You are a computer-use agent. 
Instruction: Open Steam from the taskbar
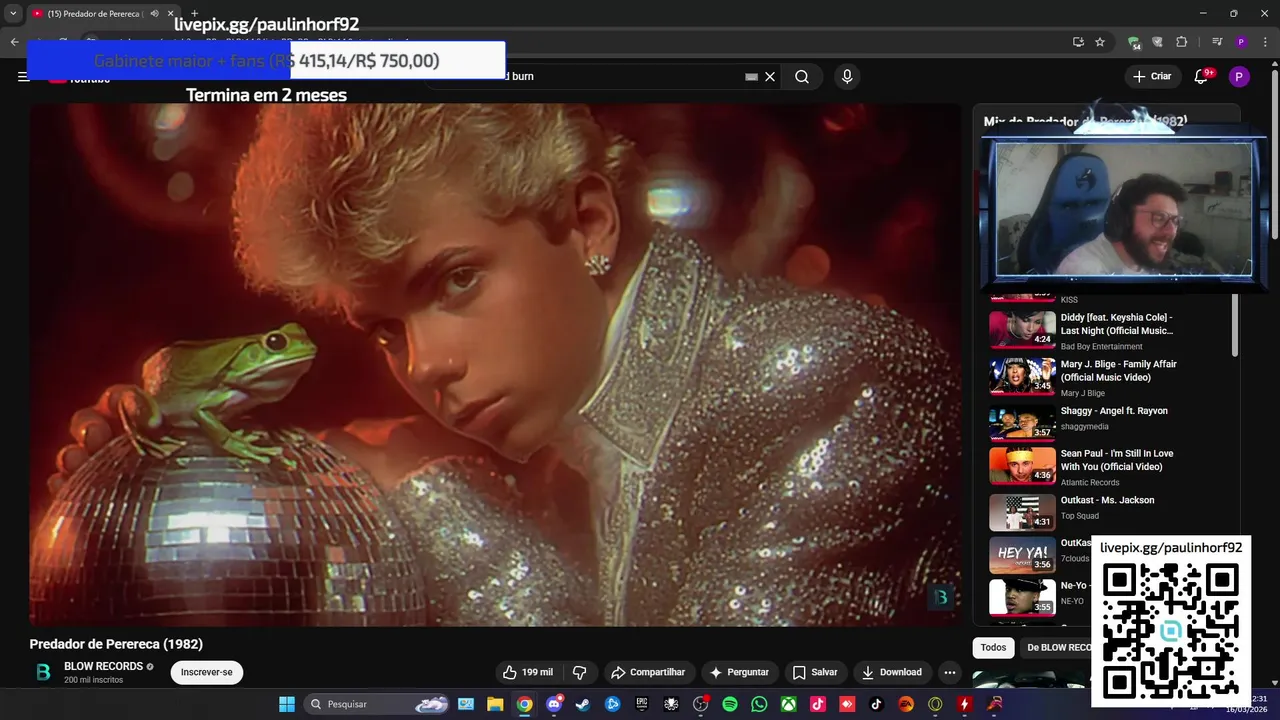tap(583, 704)
